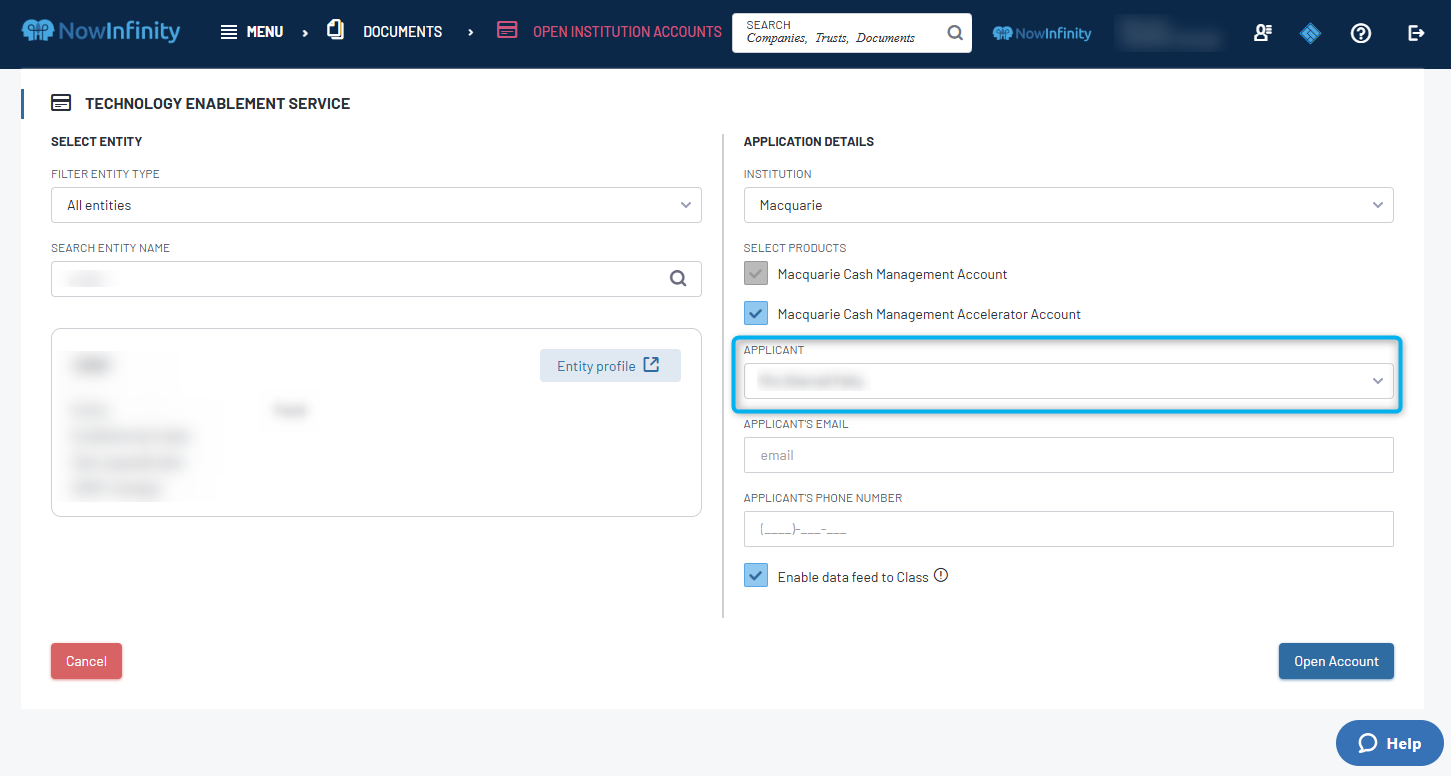Click info icon beside Enable data feed
The height and width of the screenshot is (776, 1451).
click(940, 576)
